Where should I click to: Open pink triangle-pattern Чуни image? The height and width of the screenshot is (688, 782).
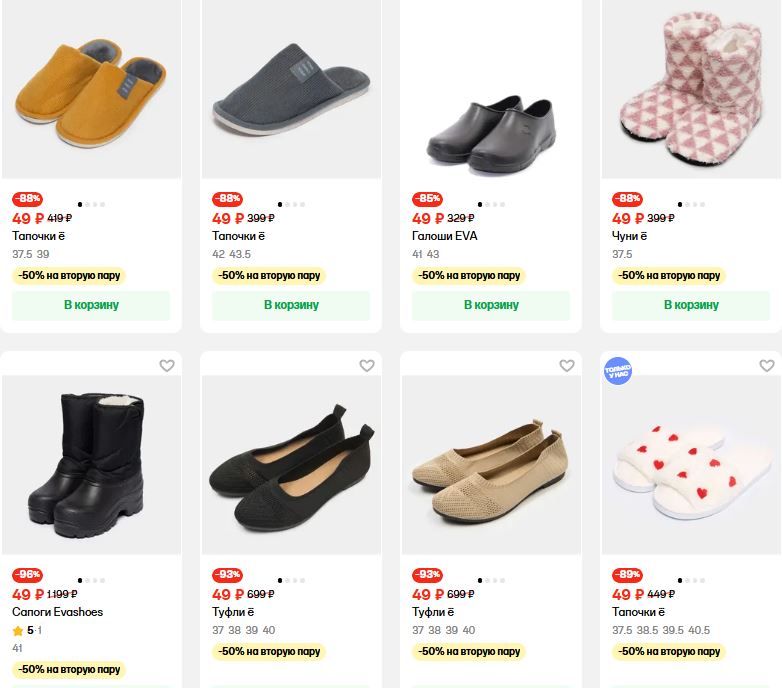[691, 90]
